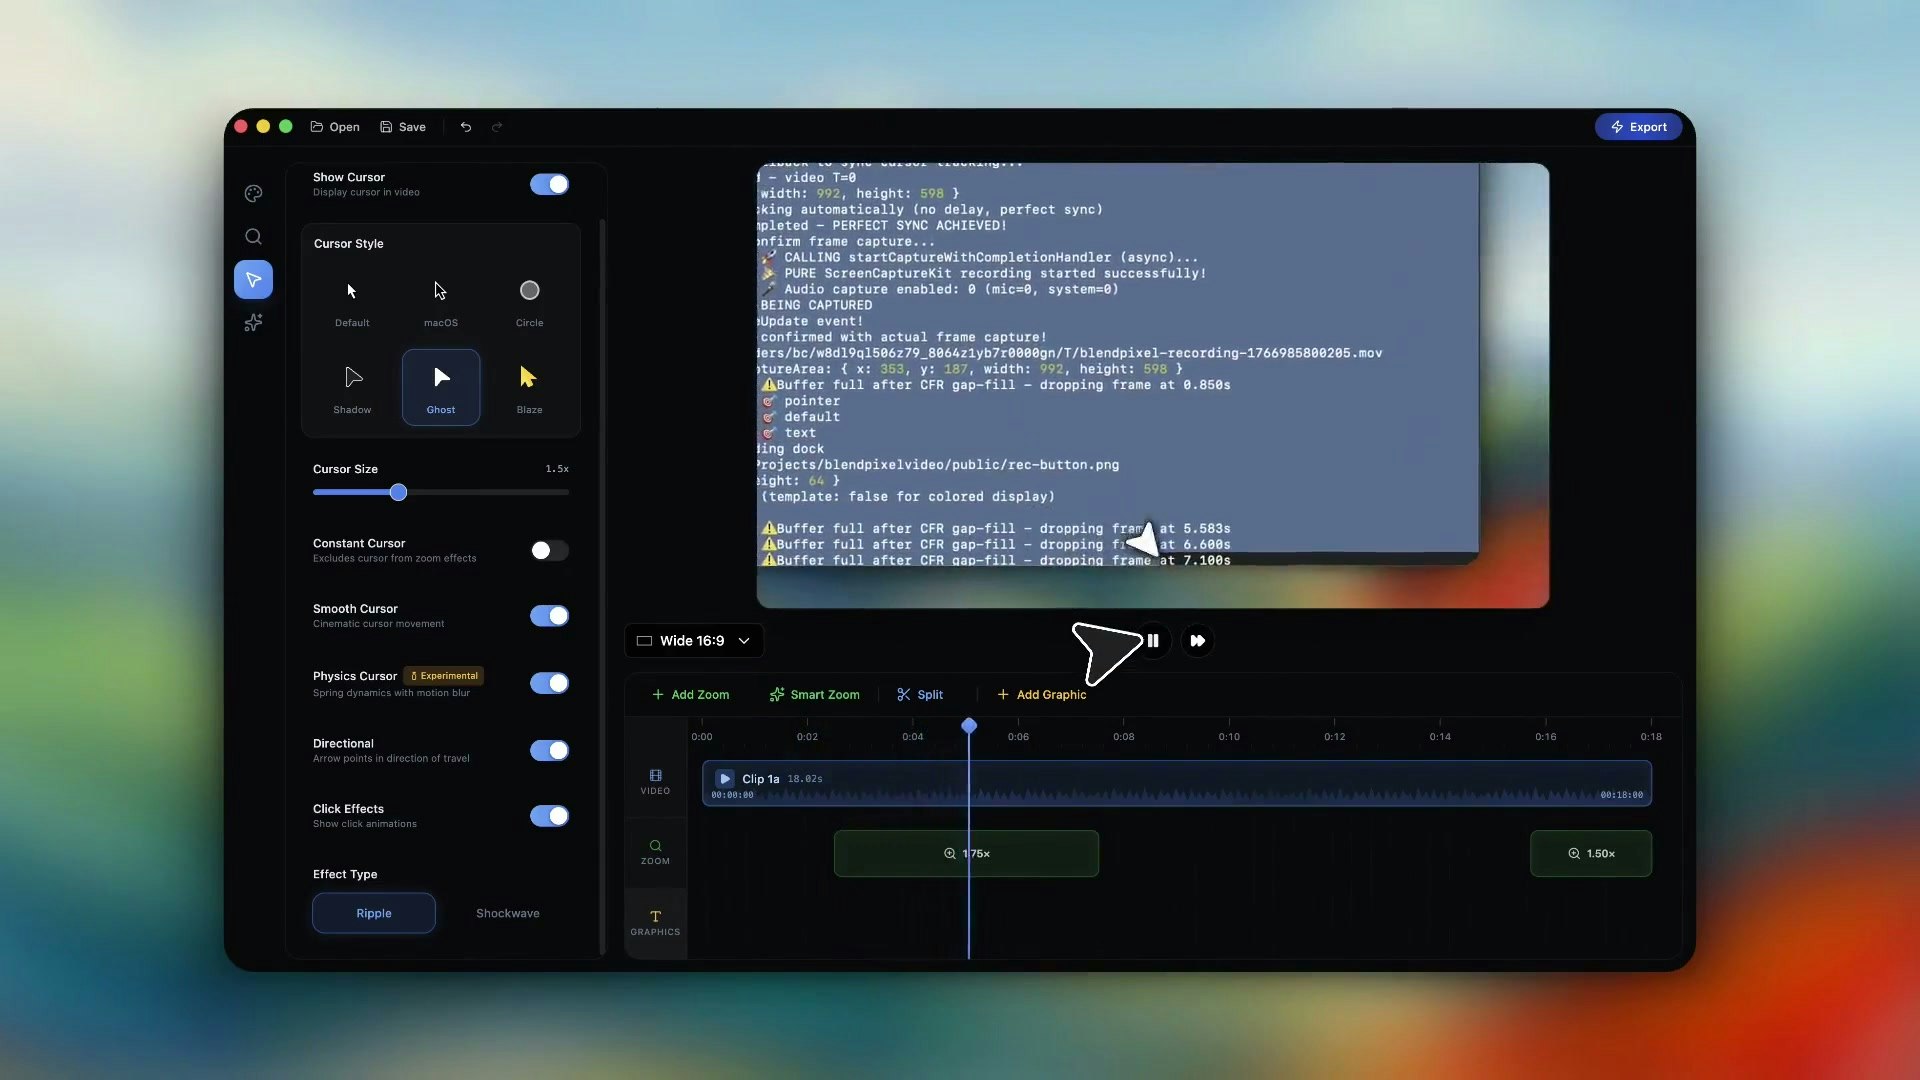Click the Cursor Style heading
The height and width of the screenshot is (1080, 1920).
(x=349, y=244)
